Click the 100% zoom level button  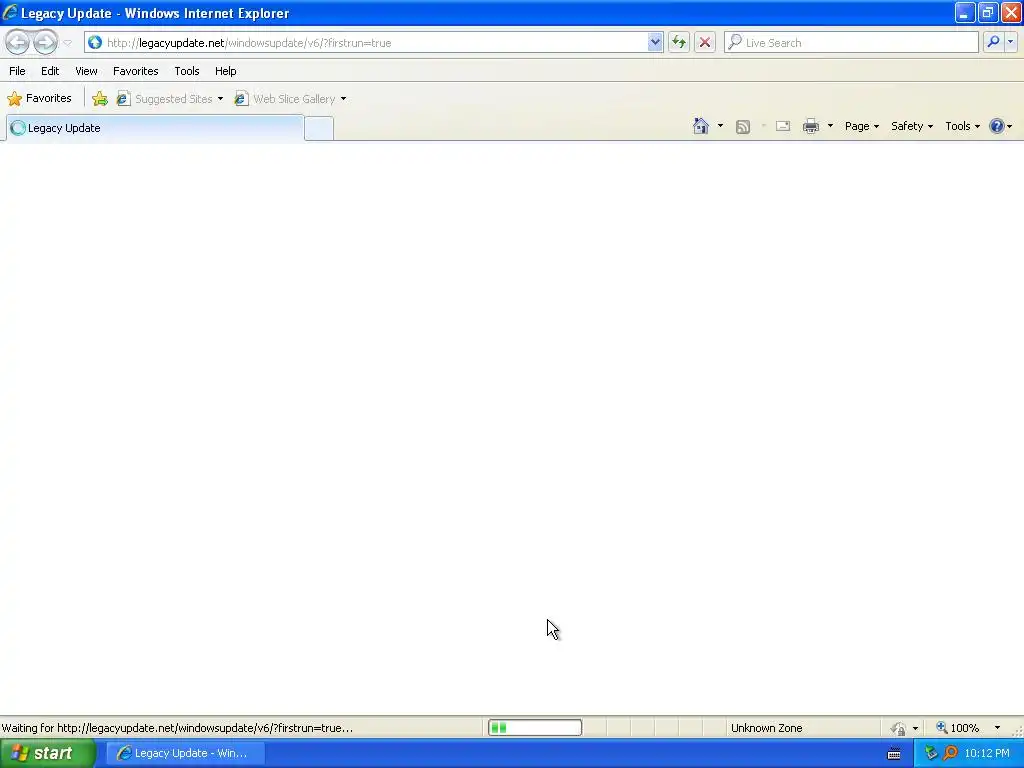(x=958, y=728)
